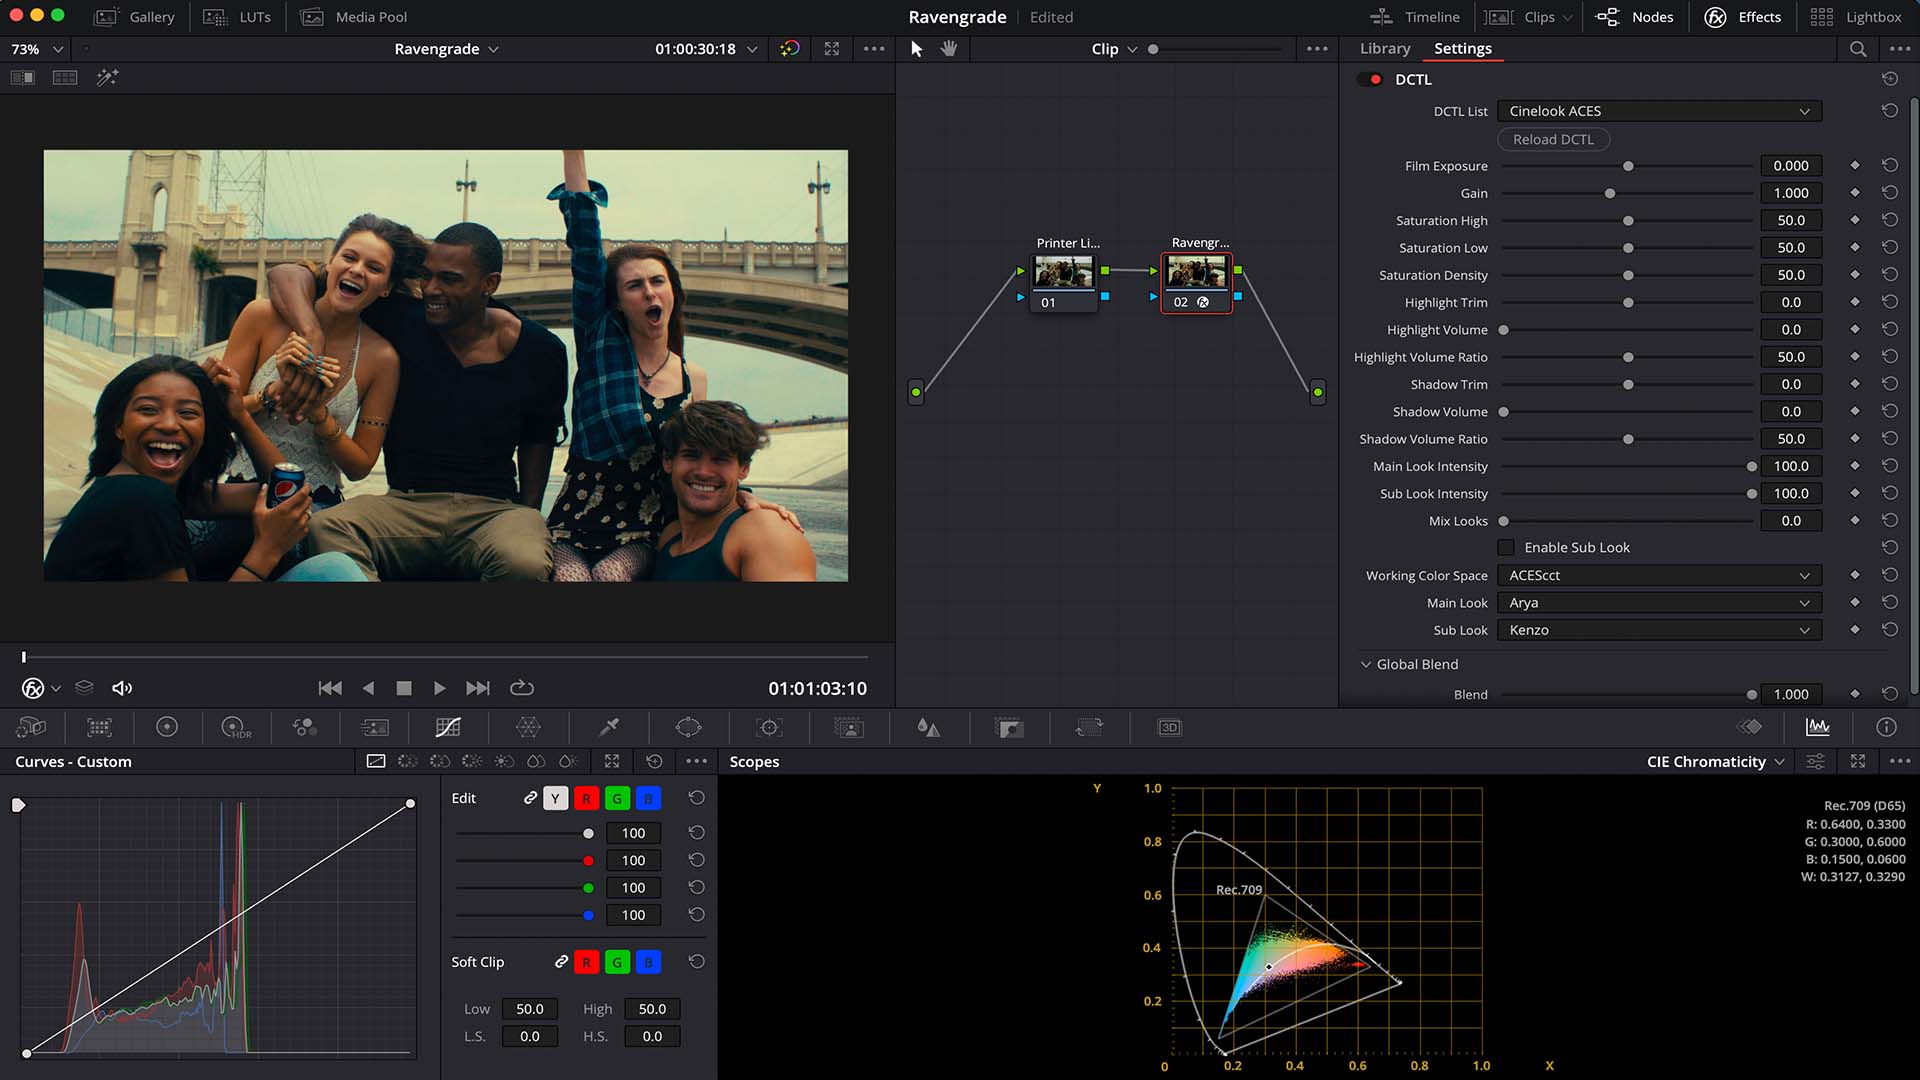
Task: Open the Color Warper hexagon palette
Action: click(528, 727)
